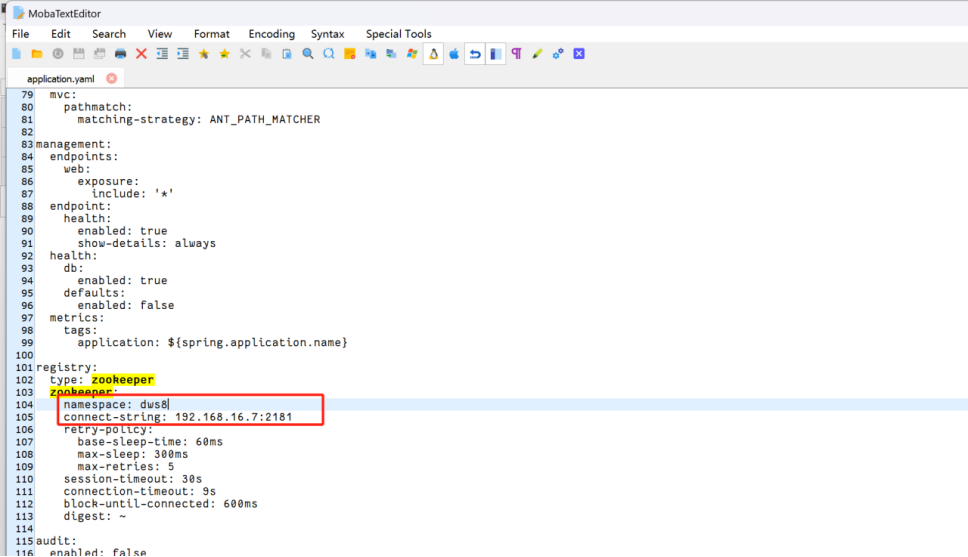Select the Apple Mac format icon
The height and width of the screenshot is (557, 968).
tap(454, 54)
